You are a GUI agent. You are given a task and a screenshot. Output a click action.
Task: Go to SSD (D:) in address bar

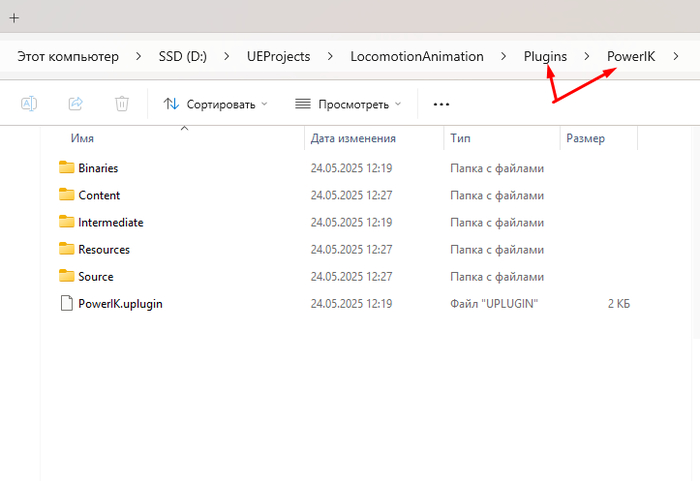point(184,57)
